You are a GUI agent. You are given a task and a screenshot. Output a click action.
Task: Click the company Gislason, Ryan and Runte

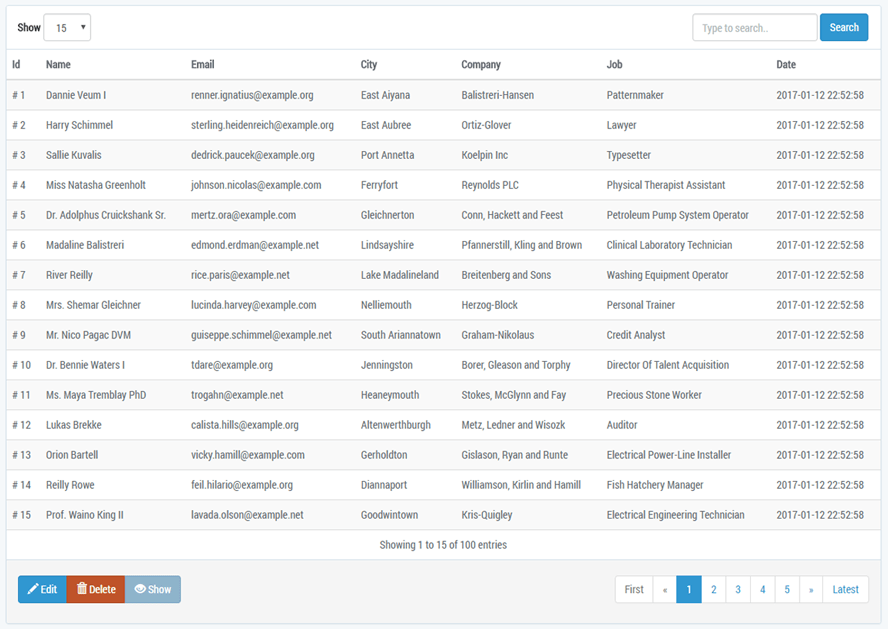514,455
